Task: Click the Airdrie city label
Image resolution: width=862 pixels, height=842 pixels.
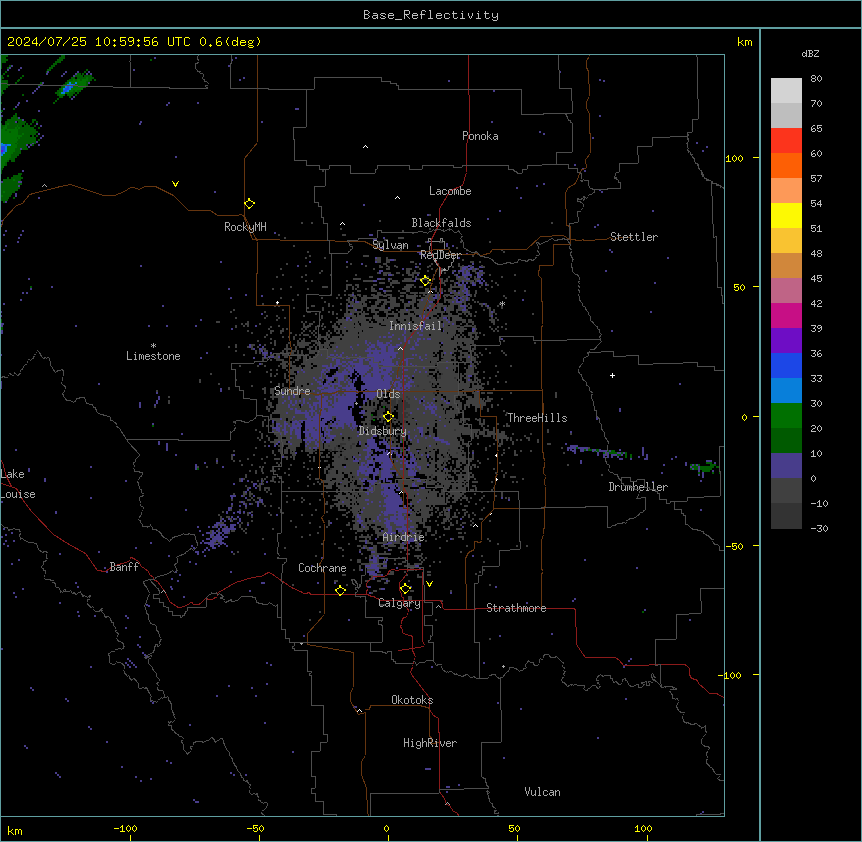Action: (x=403, y=537)
